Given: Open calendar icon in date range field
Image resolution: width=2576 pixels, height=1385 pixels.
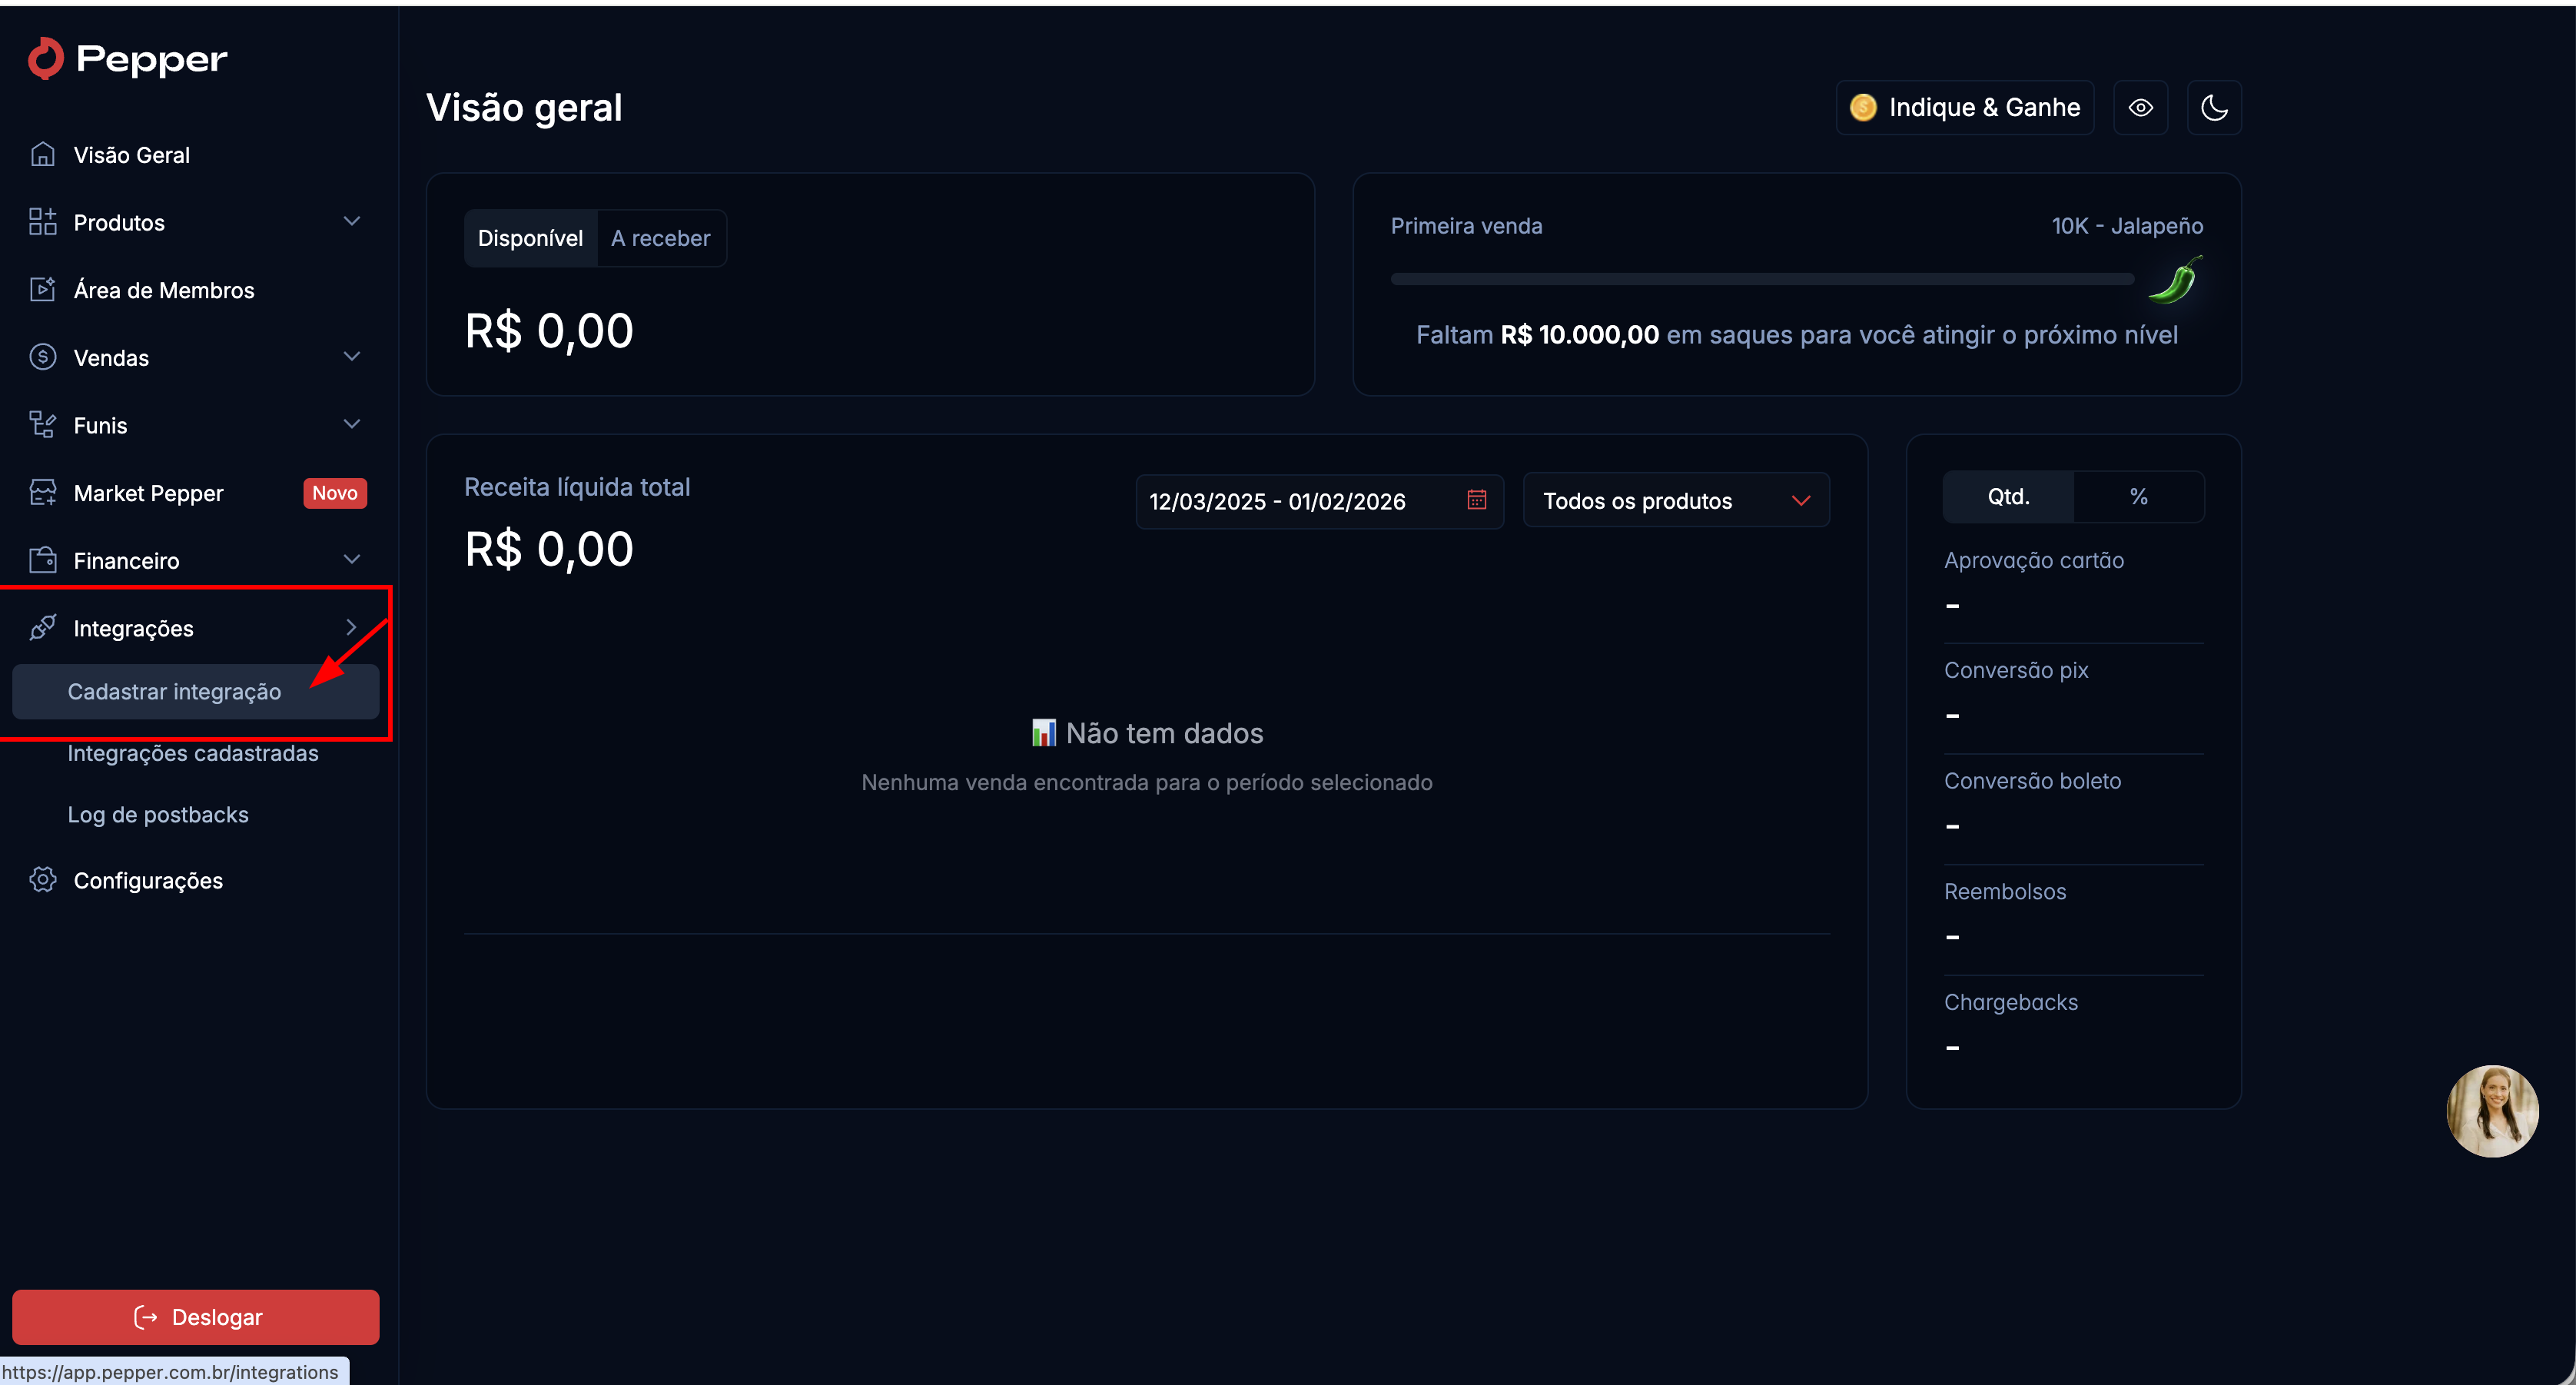Looking at the screenshot, I should (1476, 500).
